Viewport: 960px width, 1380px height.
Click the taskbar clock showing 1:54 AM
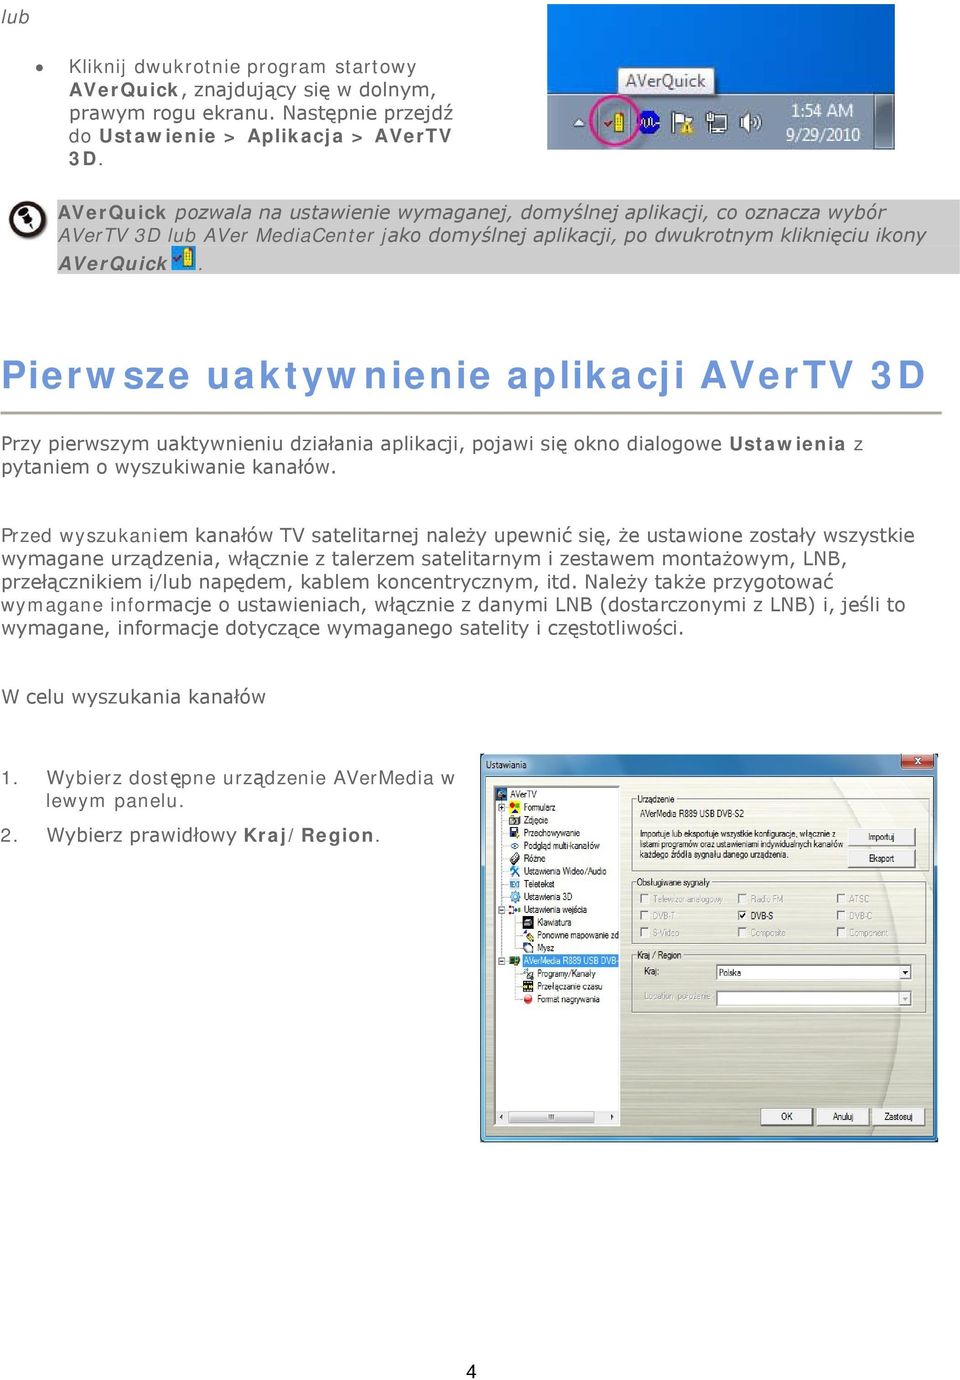pos(822,122)
